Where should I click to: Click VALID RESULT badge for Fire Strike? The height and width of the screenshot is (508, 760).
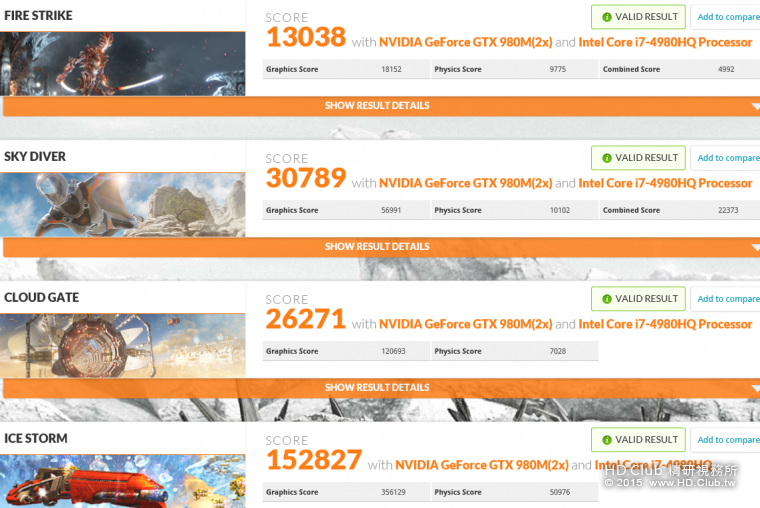point(638,17)
